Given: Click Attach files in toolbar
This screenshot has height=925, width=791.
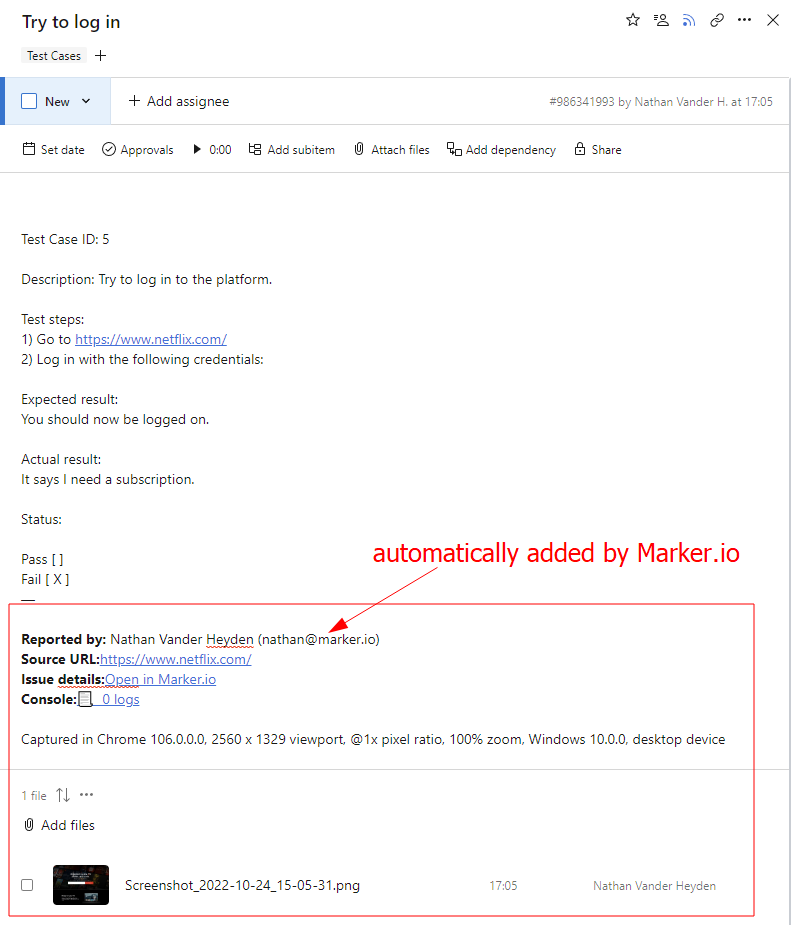Looking at the screenshot, I should (x=392, y=150).
